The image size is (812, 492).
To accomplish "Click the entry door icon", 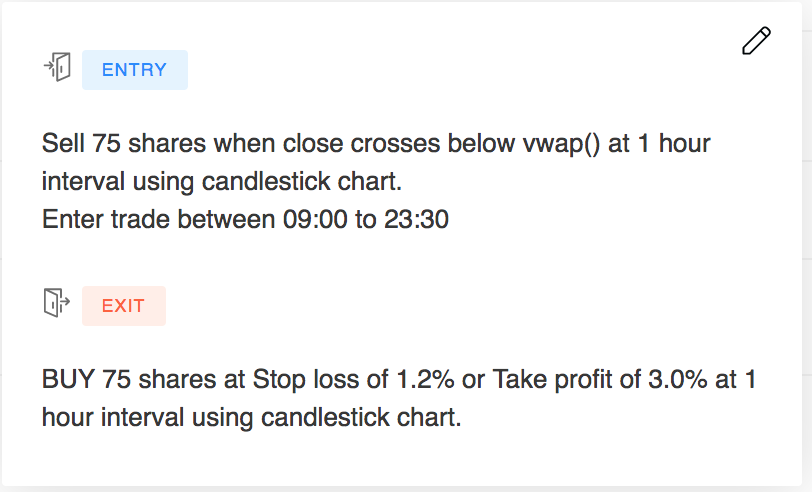I will [x=57, y=67].
